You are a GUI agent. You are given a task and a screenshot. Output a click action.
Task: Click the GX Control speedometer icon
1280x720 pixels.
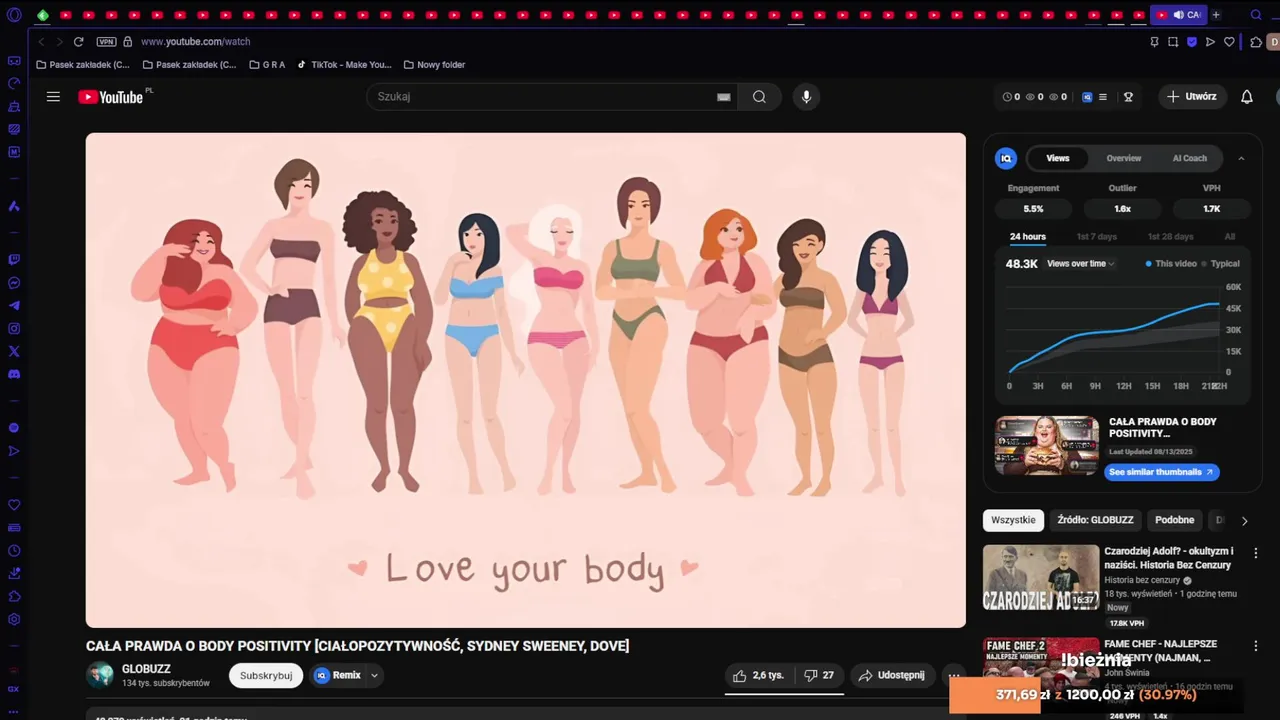(14, 84)
